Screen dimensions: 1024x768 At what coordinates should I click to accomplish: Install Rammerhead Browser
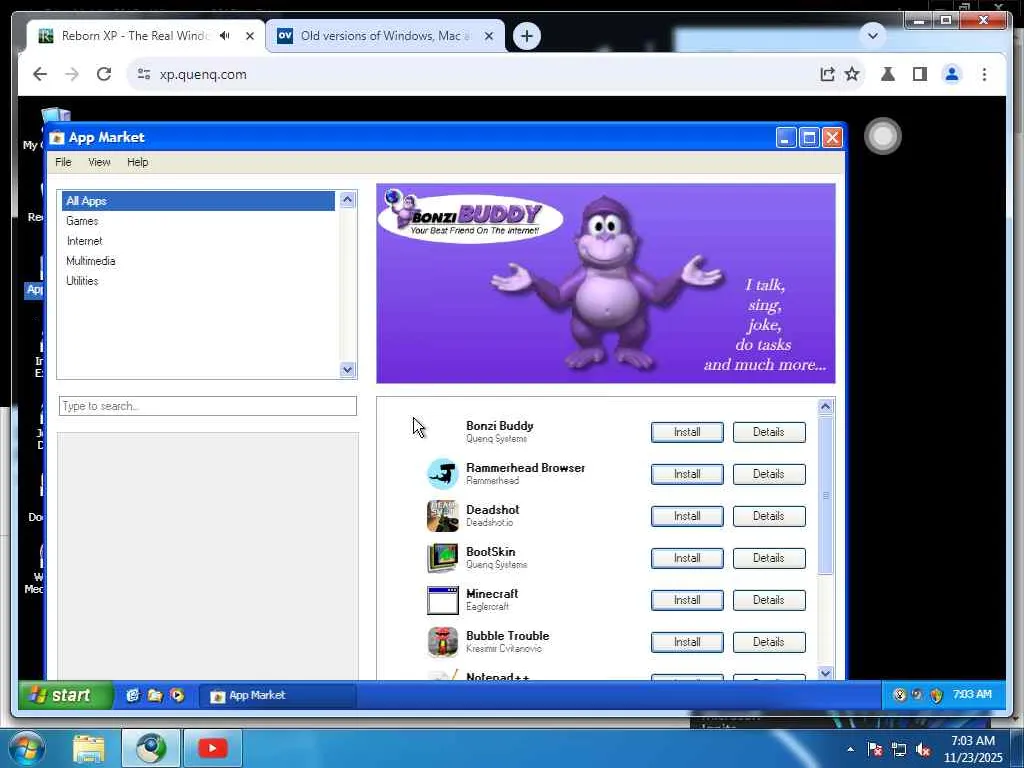coord(687,474)
